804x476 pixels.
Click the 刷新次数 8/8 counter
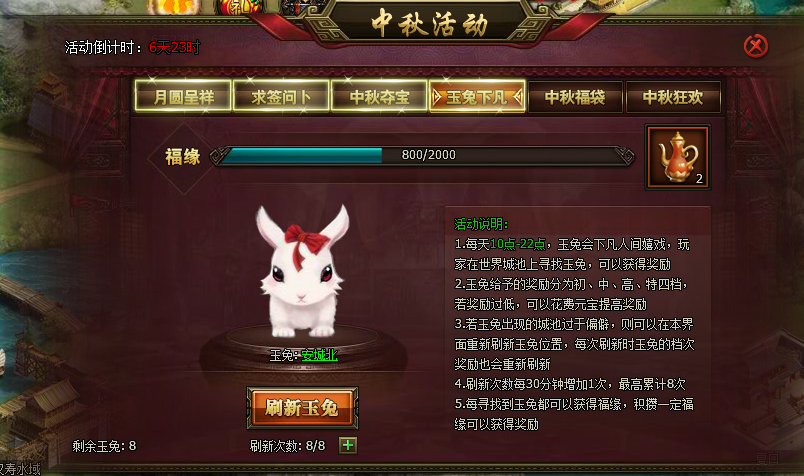click(287, 446)
